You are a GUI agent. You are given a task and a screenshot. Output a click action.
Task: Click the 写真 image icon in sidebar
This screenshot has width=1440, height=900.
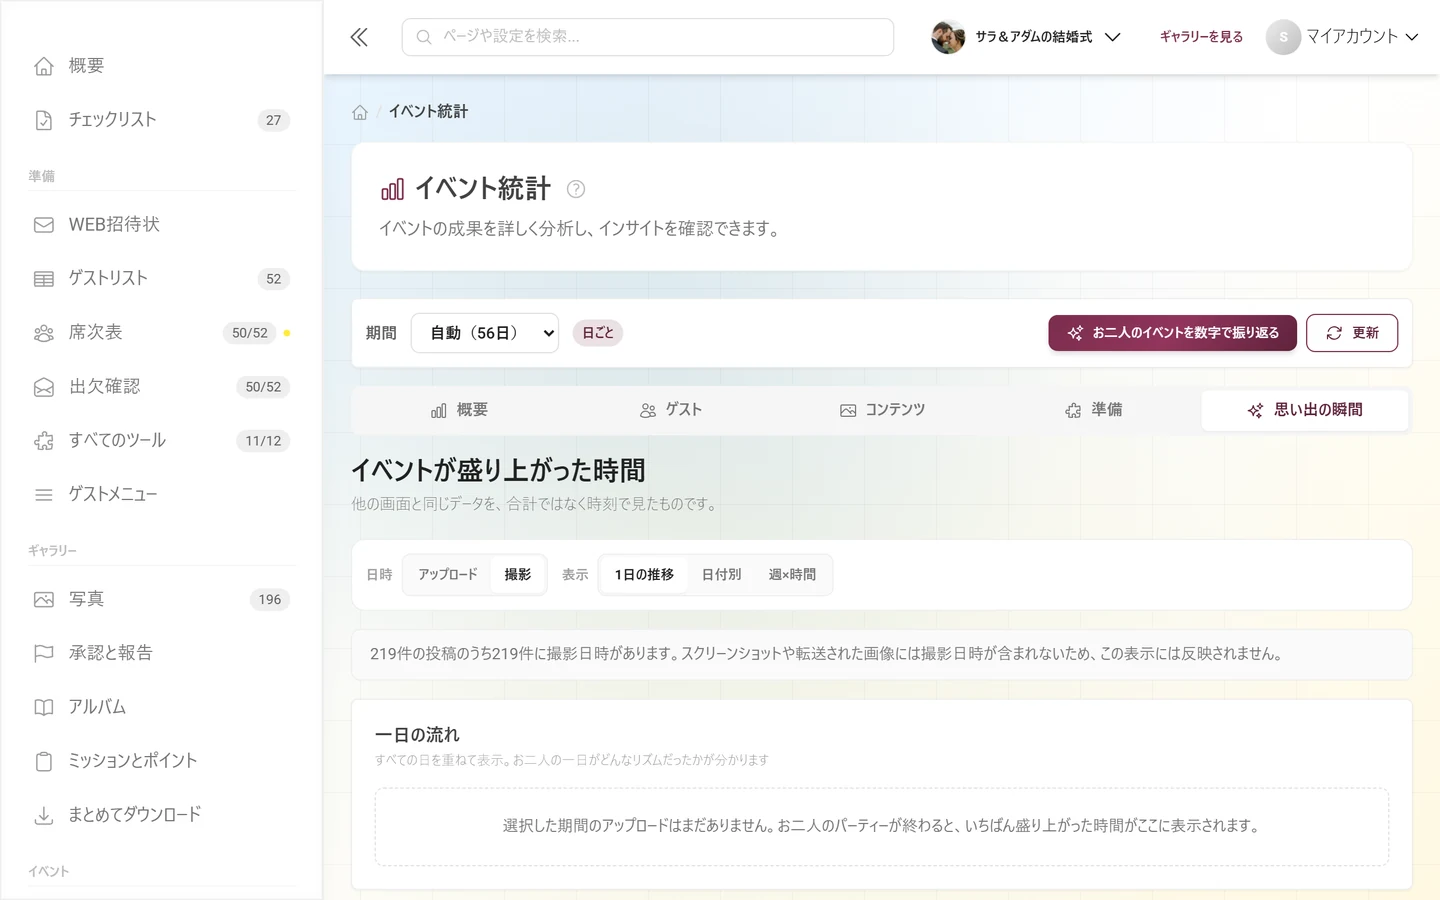coord(44,600)
